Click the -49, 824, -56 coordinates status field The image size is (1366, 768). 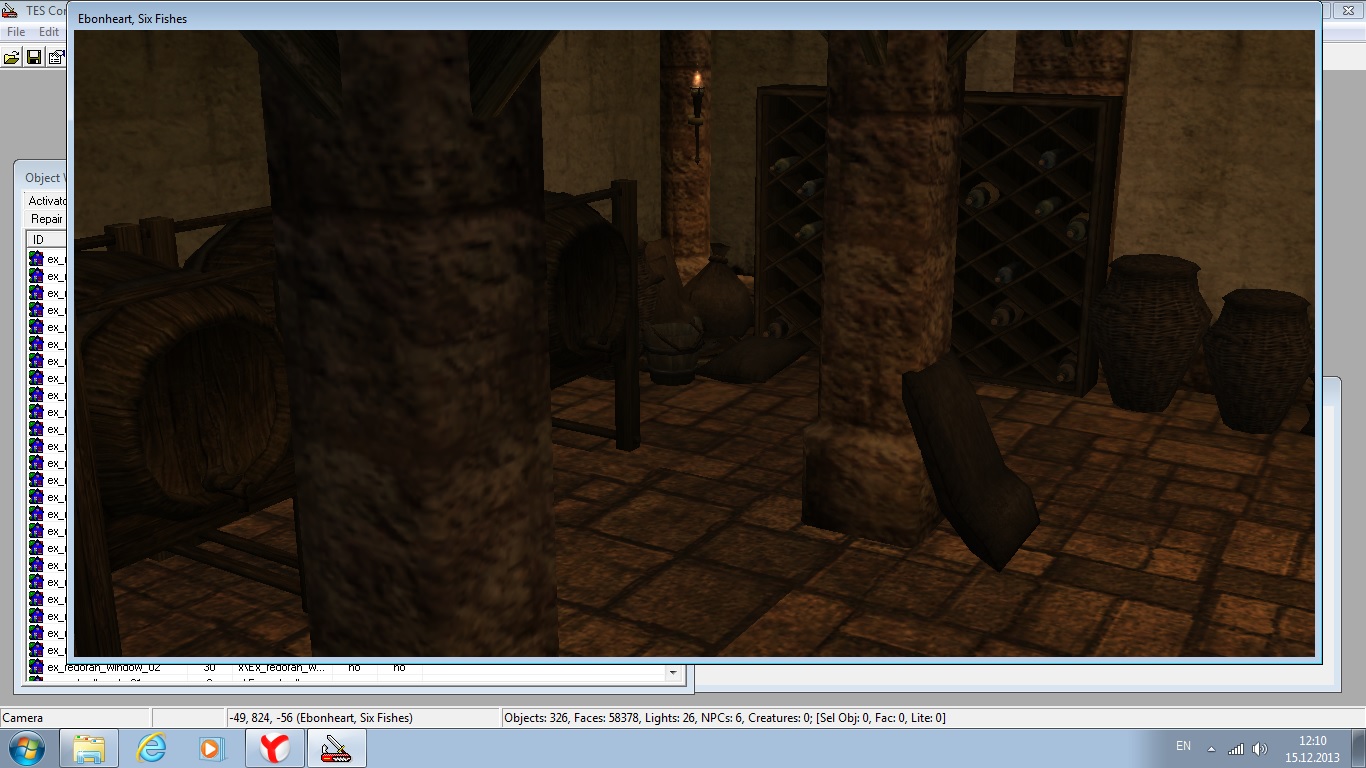pyautogui.click(x=363, y=718)
